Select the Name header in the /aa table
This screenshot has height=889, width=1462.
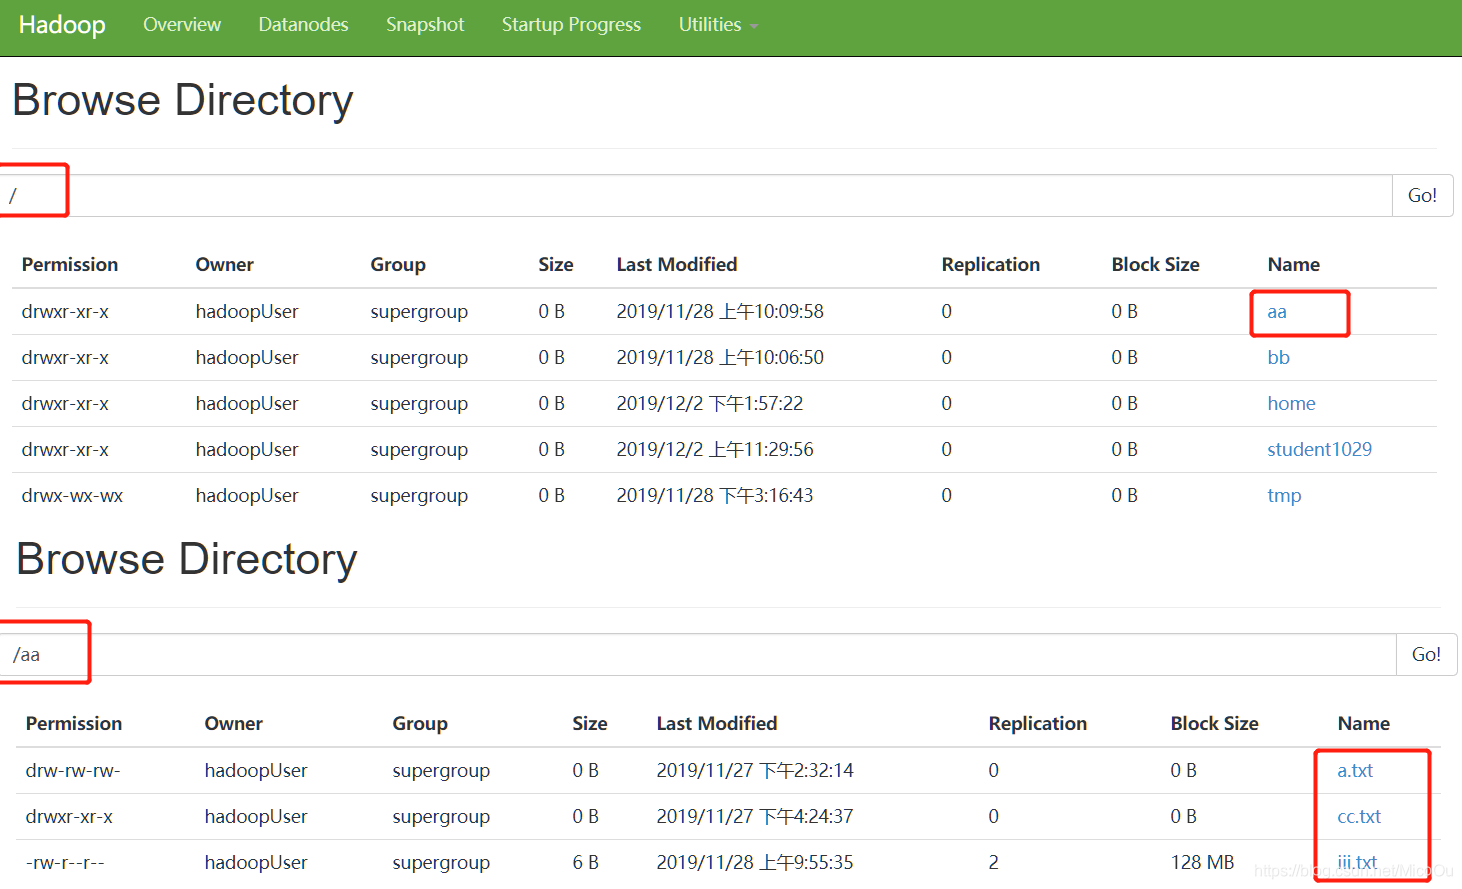point(1363,724)
